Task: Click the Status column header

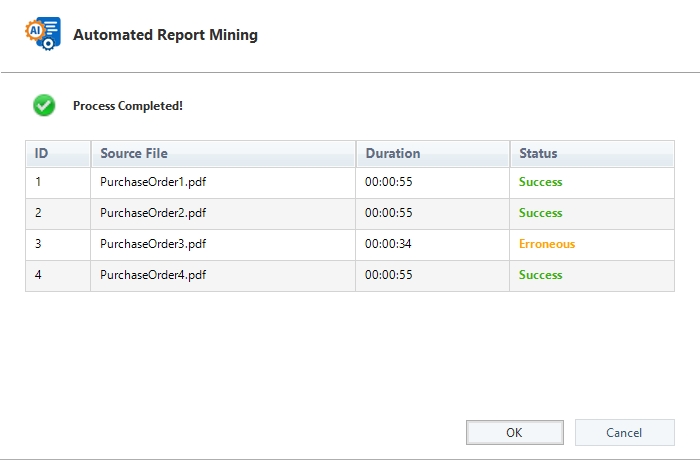Action: 538,154
